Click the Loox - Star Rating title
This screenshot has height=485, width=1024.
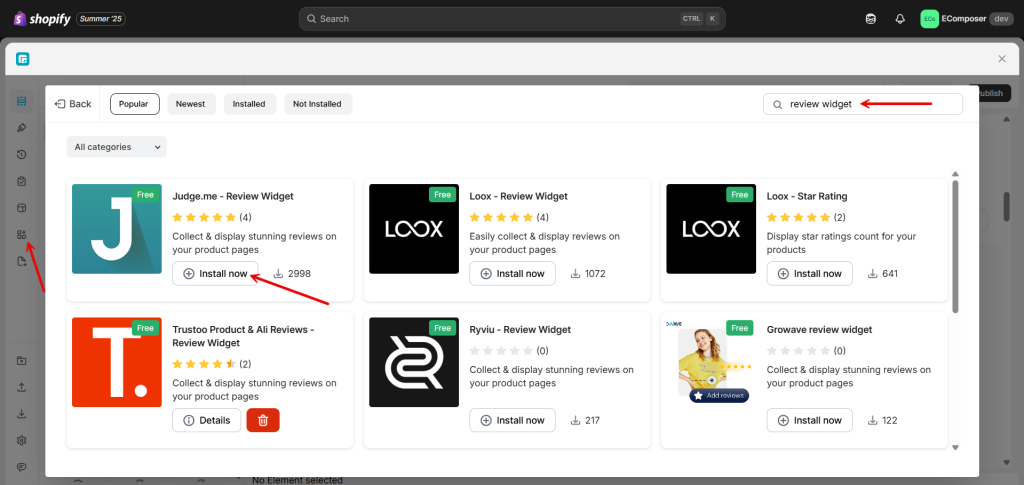[x=807, y=196]
